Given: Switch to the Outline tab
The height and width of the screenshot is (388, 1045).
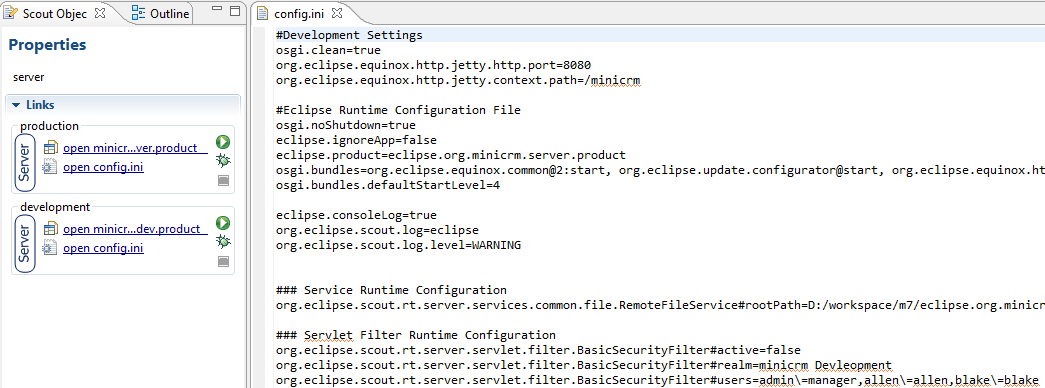Looking at the screenshot, I should [x=161, y=13].
